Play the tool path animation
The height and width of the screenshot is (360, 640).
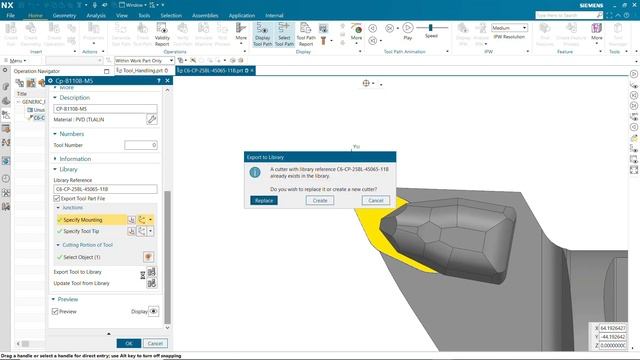tap(408, 31)
